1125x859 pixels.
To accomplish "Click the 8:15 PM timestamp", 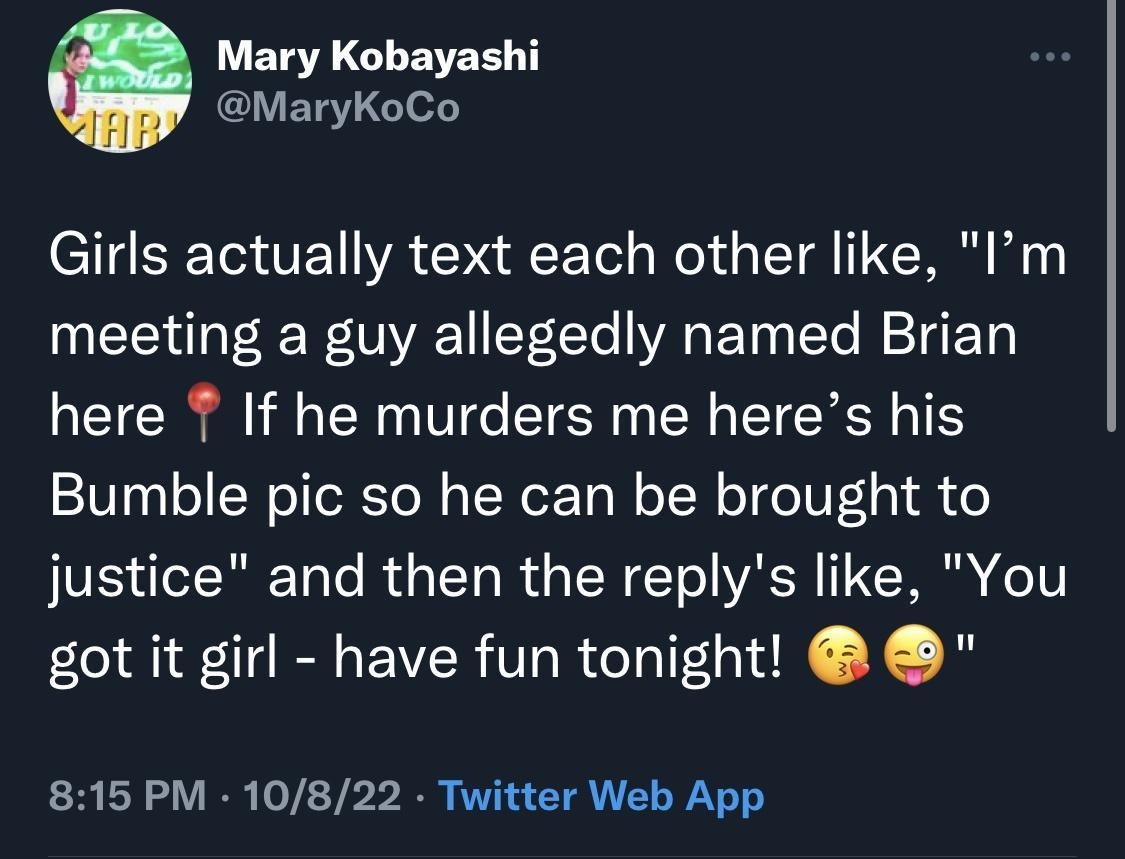I will coord(118,797).
